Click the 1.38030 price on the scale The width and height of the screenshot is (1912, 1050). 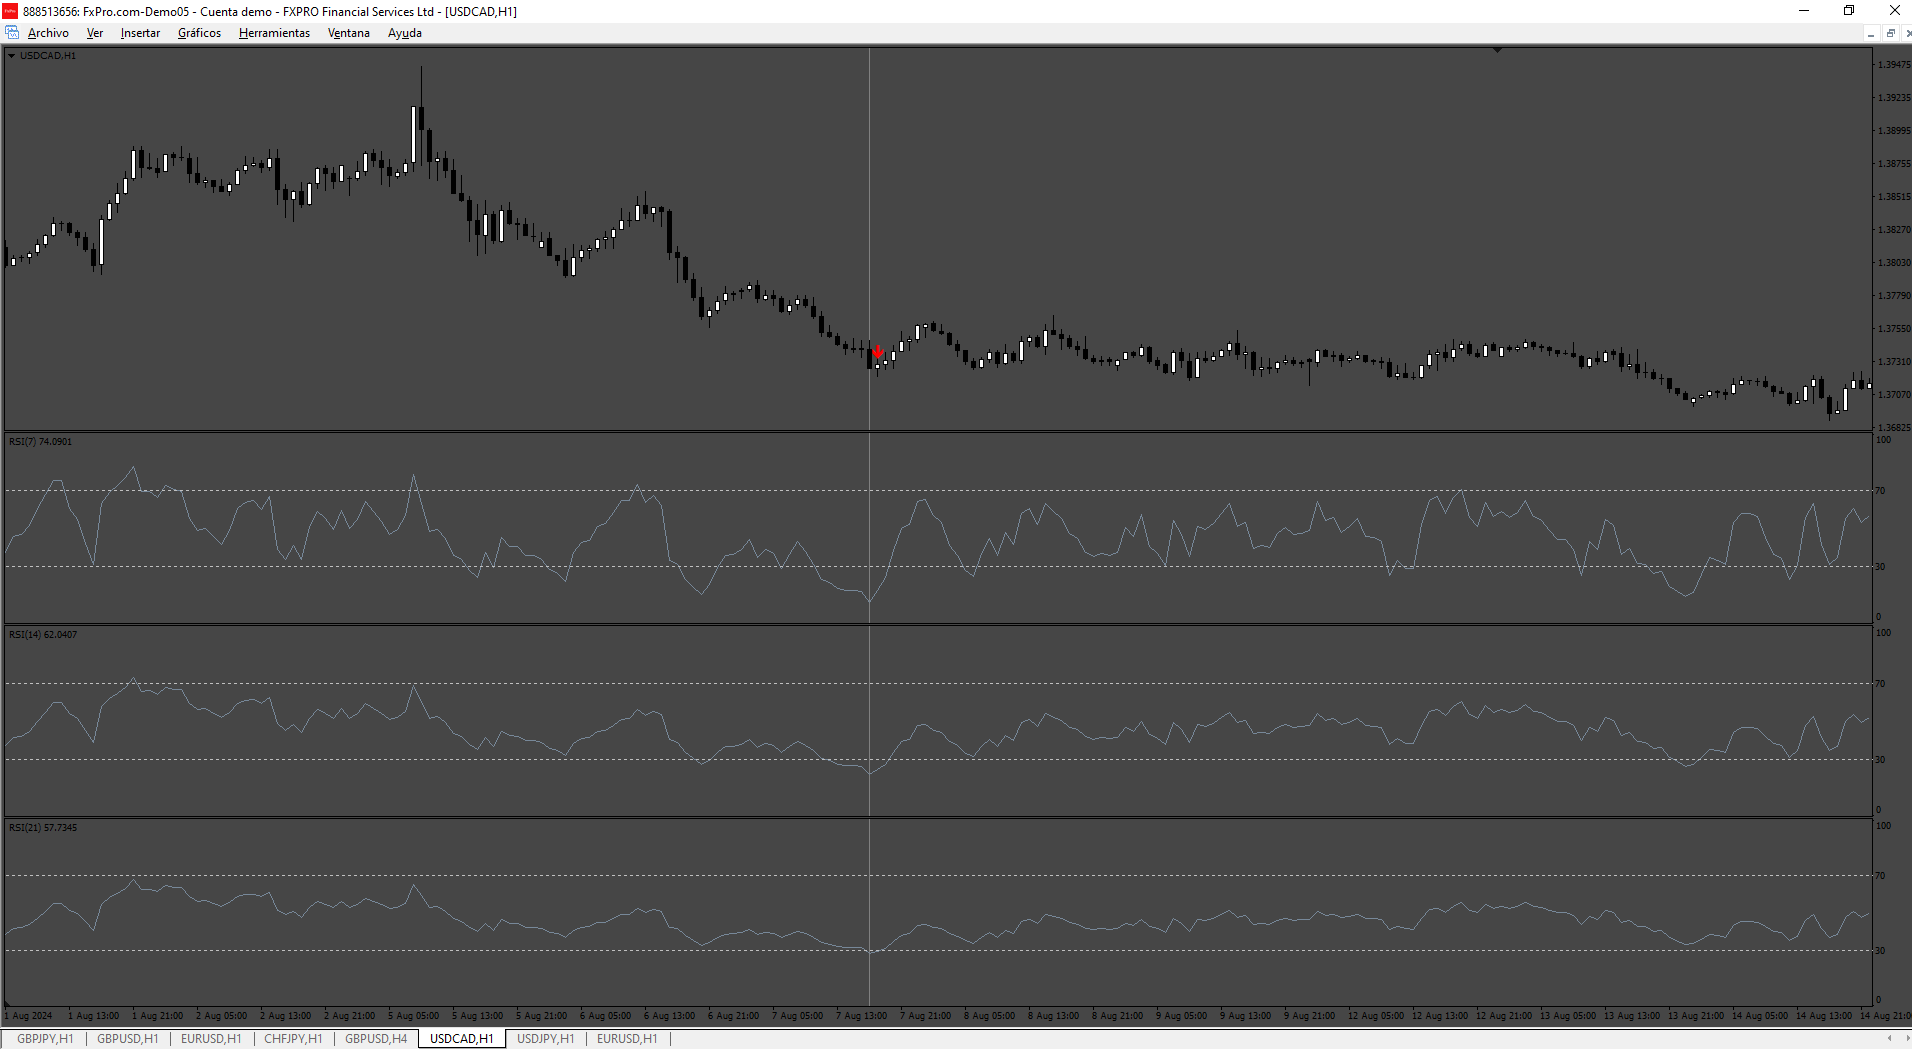[1894, 263]
